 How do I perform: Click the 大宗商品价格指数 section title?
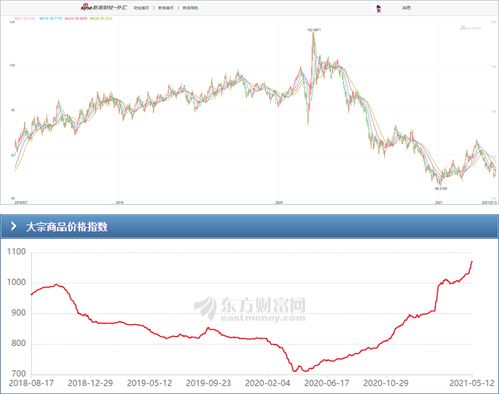67,227
